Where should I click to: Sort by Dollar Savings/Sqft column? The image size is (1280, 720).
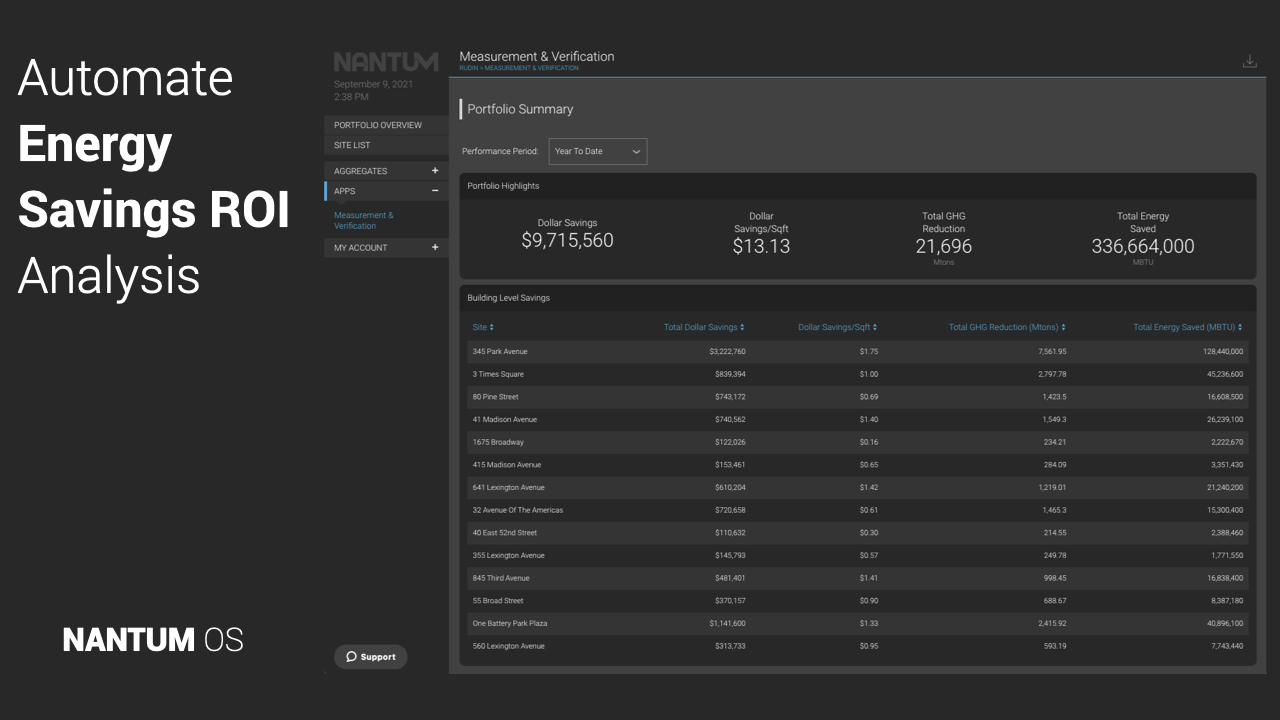pos(838,327)
